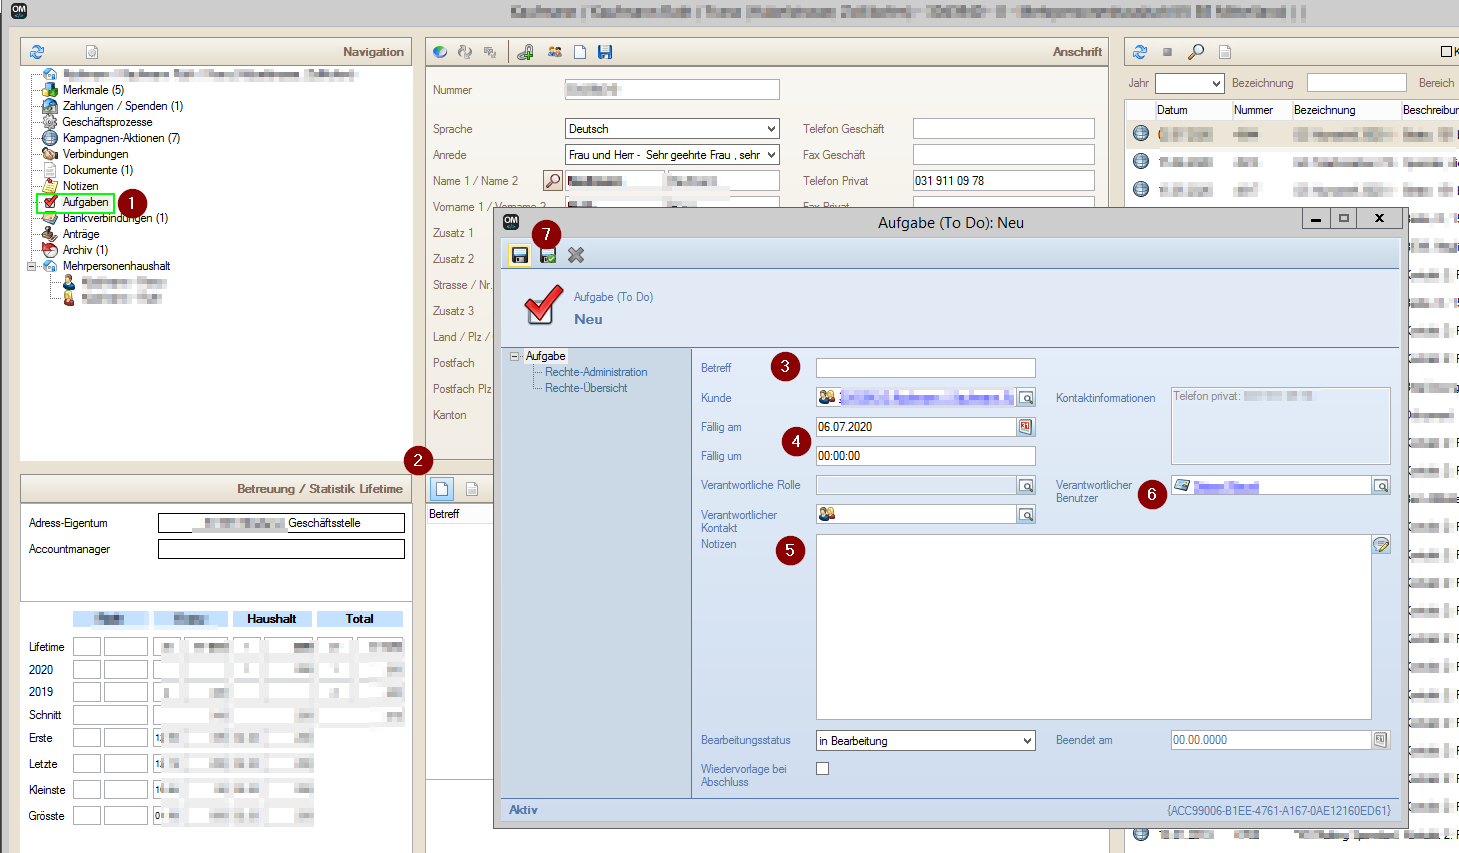This screenshot has height=853, width=1459.
Task: Refresh the Navigation panel
Action: 37,52
